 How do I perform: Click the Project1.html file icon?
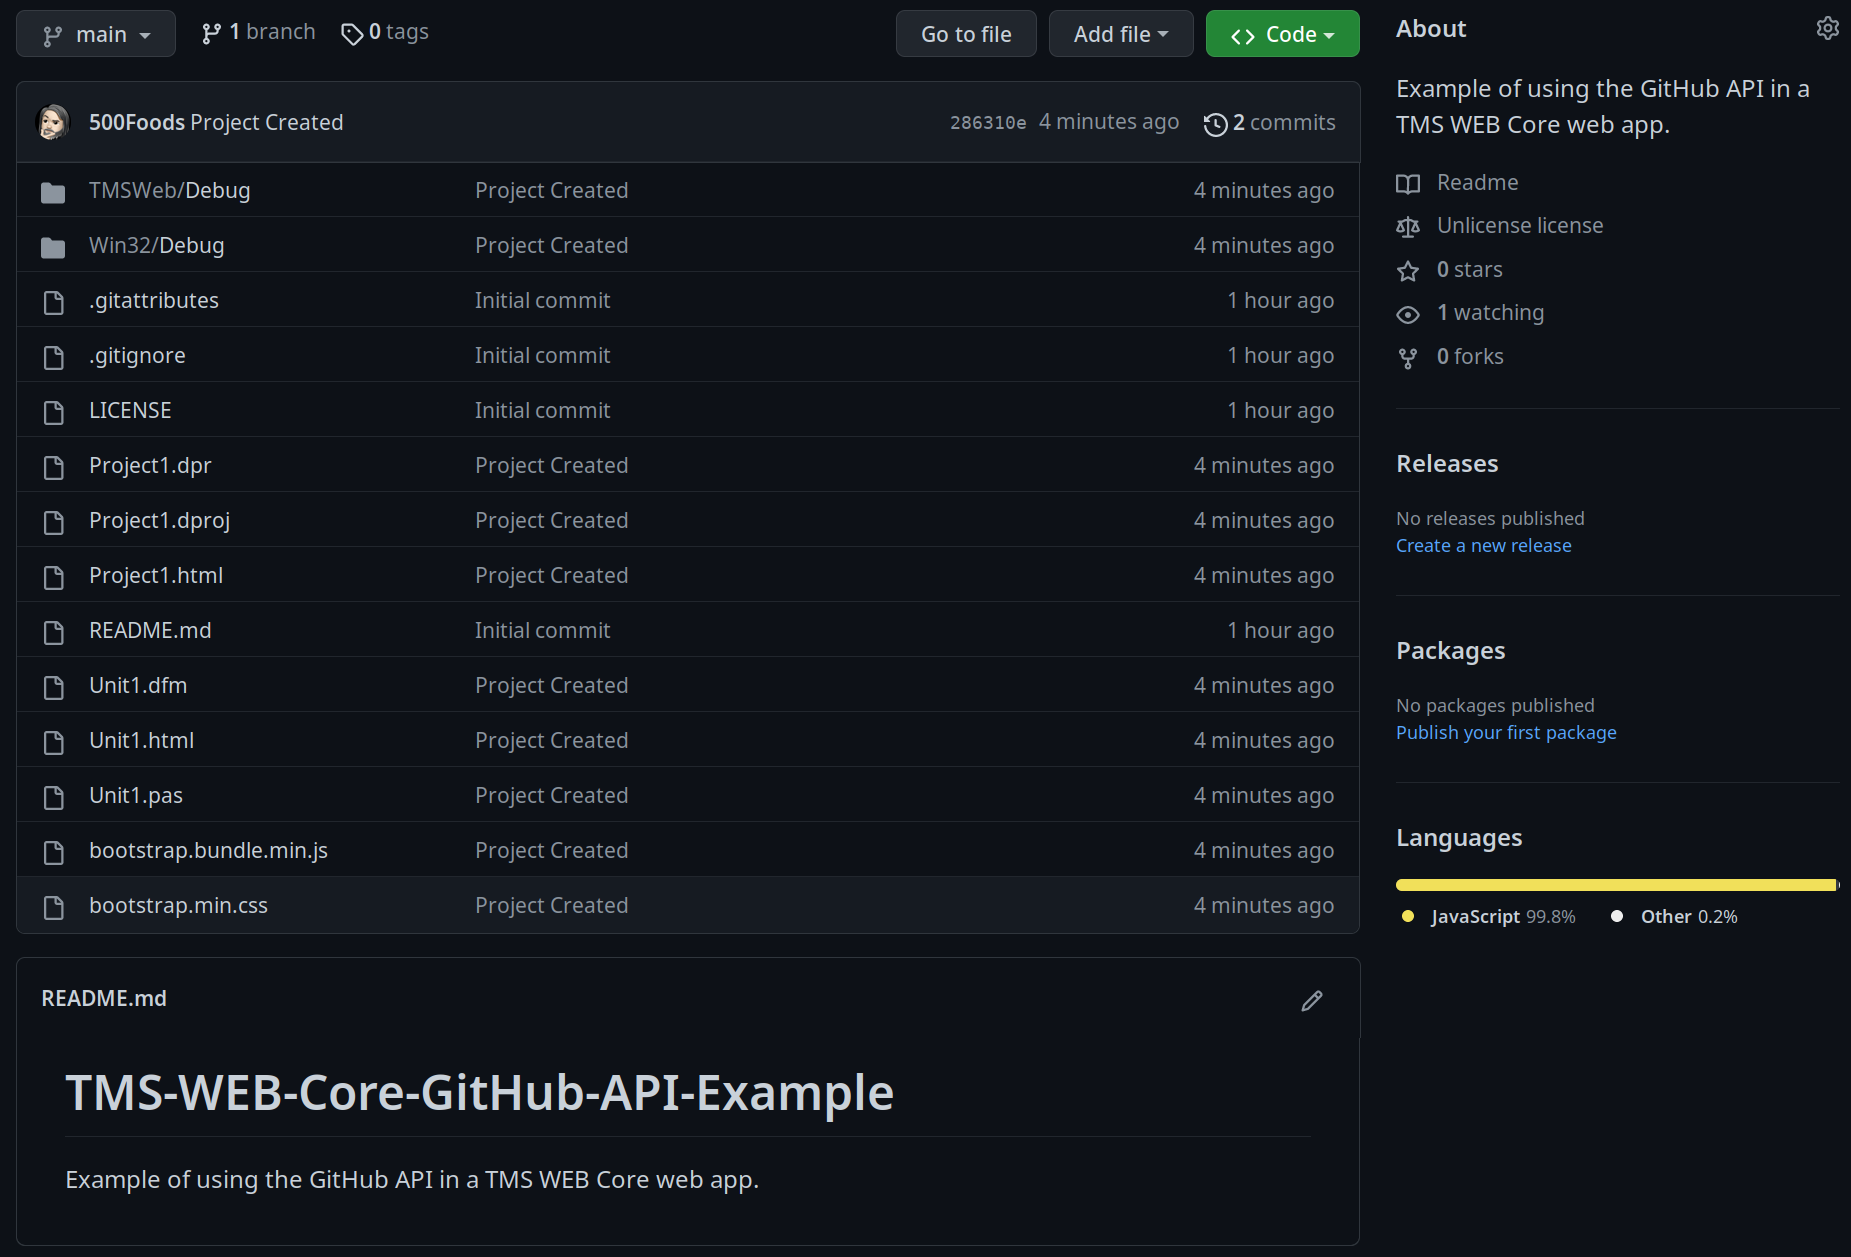point(54,576)
